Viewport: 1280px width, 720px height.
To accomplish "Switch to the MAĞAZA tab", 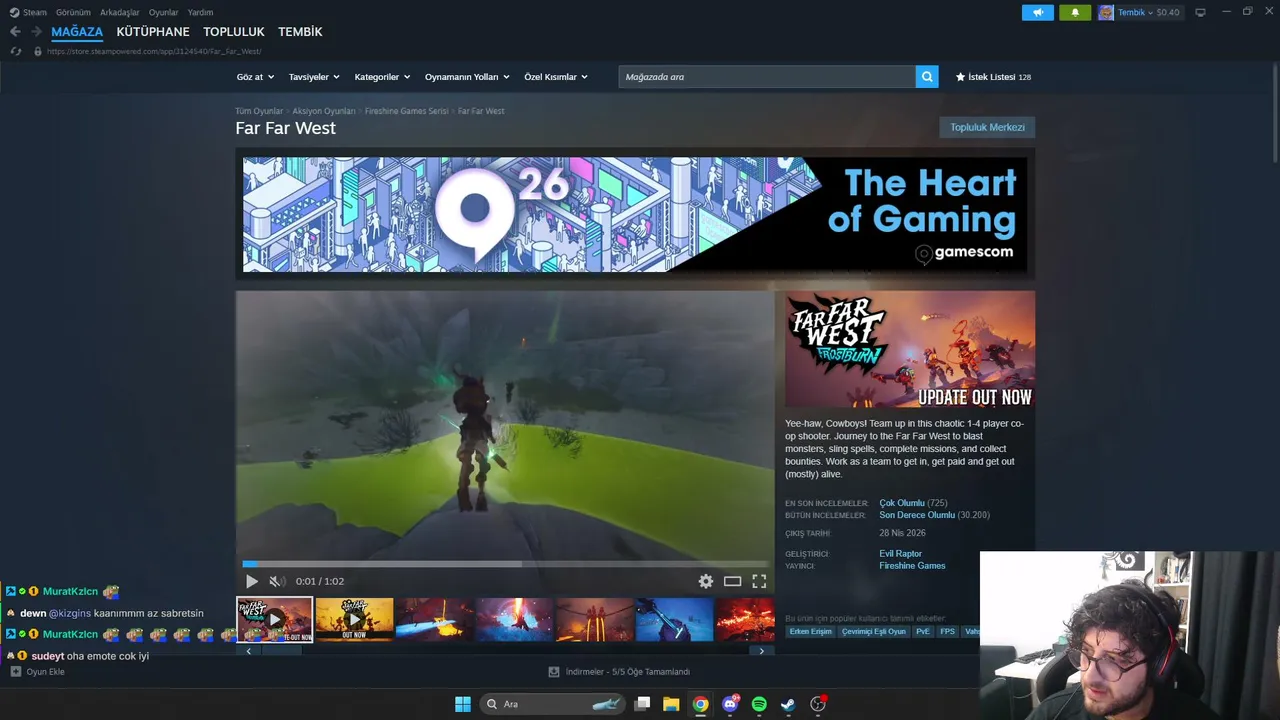I will [77, 32].
